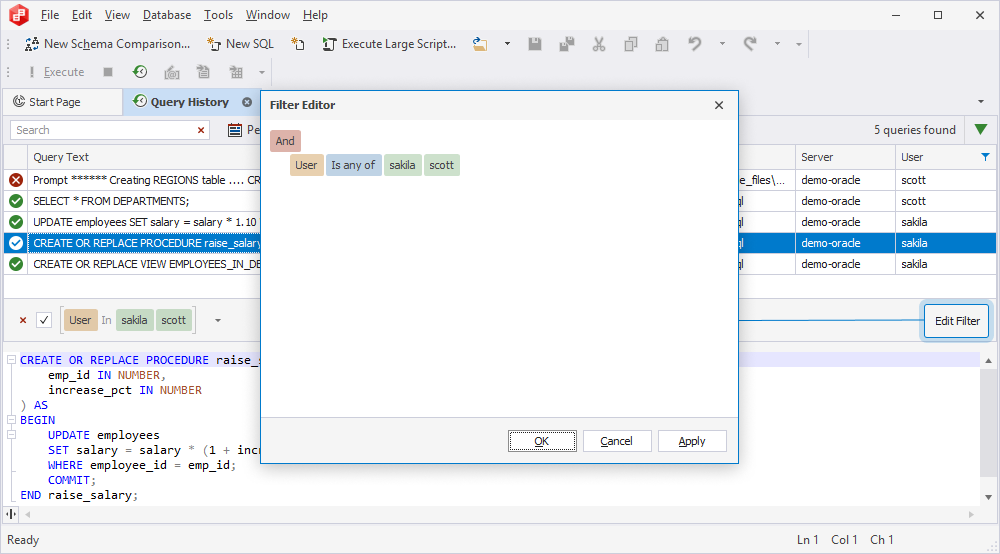Open the Help menu

(315, 15)
